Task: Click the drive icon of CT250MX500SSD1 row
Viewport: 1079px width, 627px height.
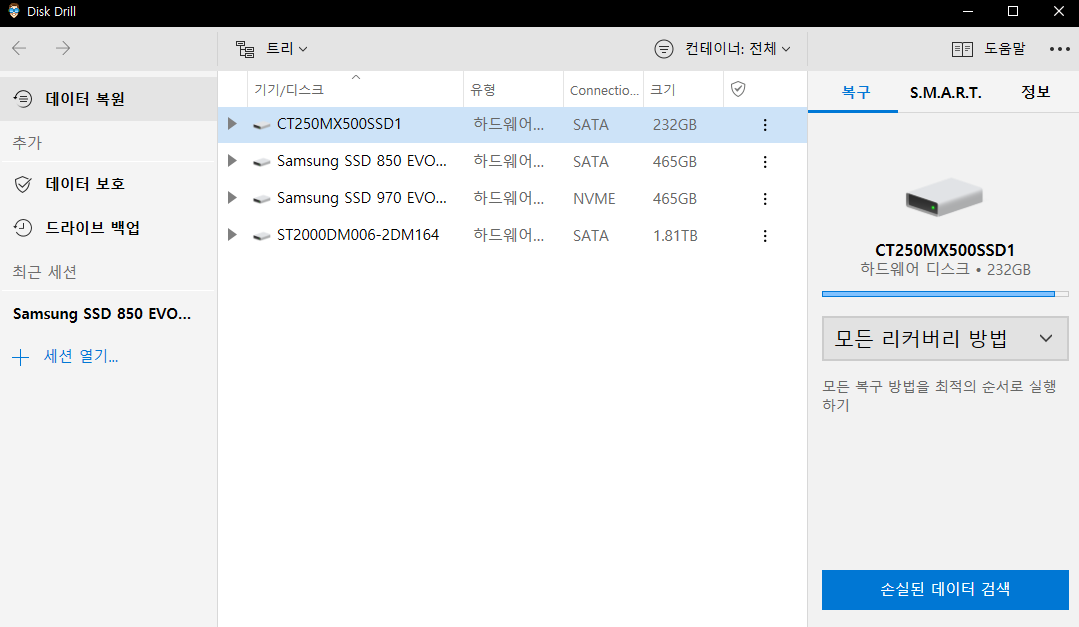Action: click(x=261, y=125)
